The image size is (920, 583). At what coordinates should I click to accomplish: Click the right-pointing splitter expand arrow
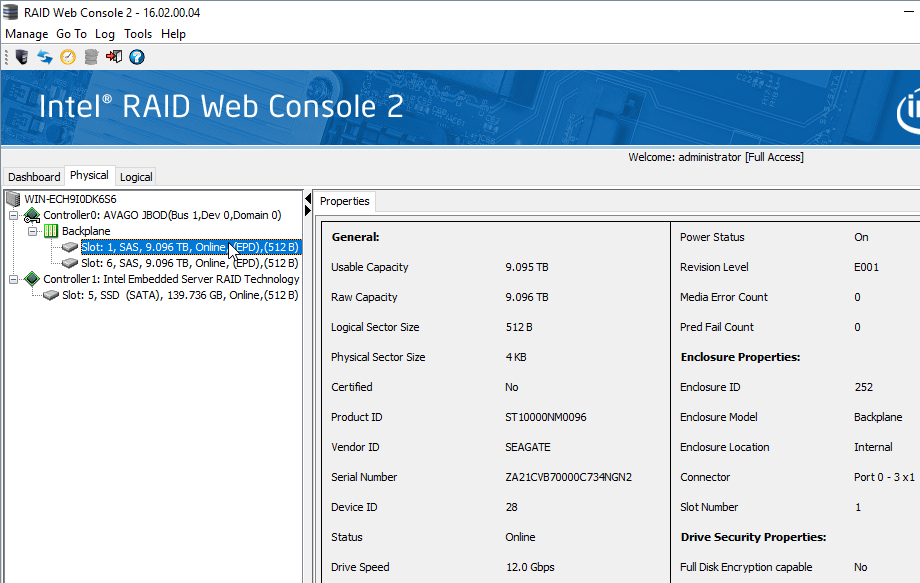point(308,211)
